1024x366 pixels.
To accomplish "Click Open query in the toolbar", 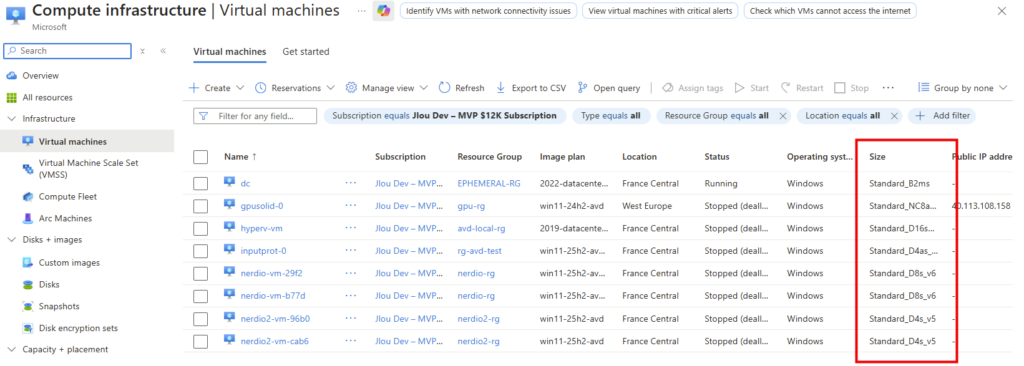I will (609, 88).
